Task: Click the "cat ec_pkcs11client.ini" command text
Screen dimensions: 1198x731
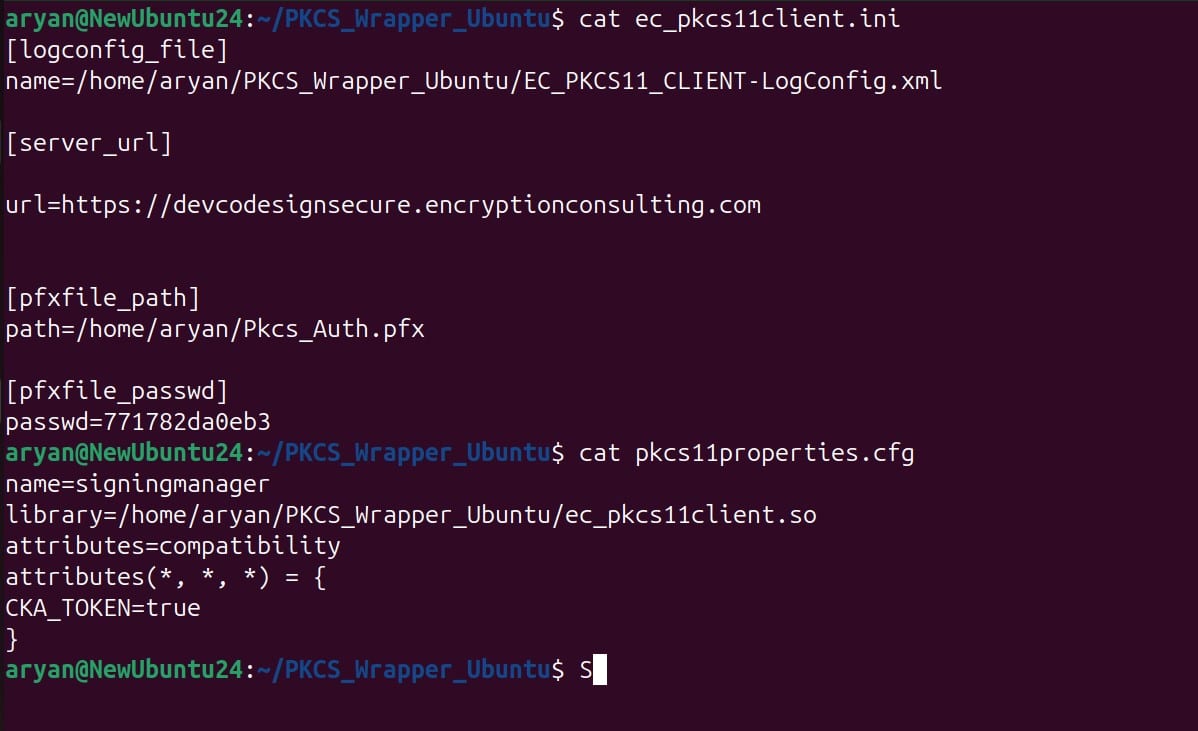Action: coord(740,19)
